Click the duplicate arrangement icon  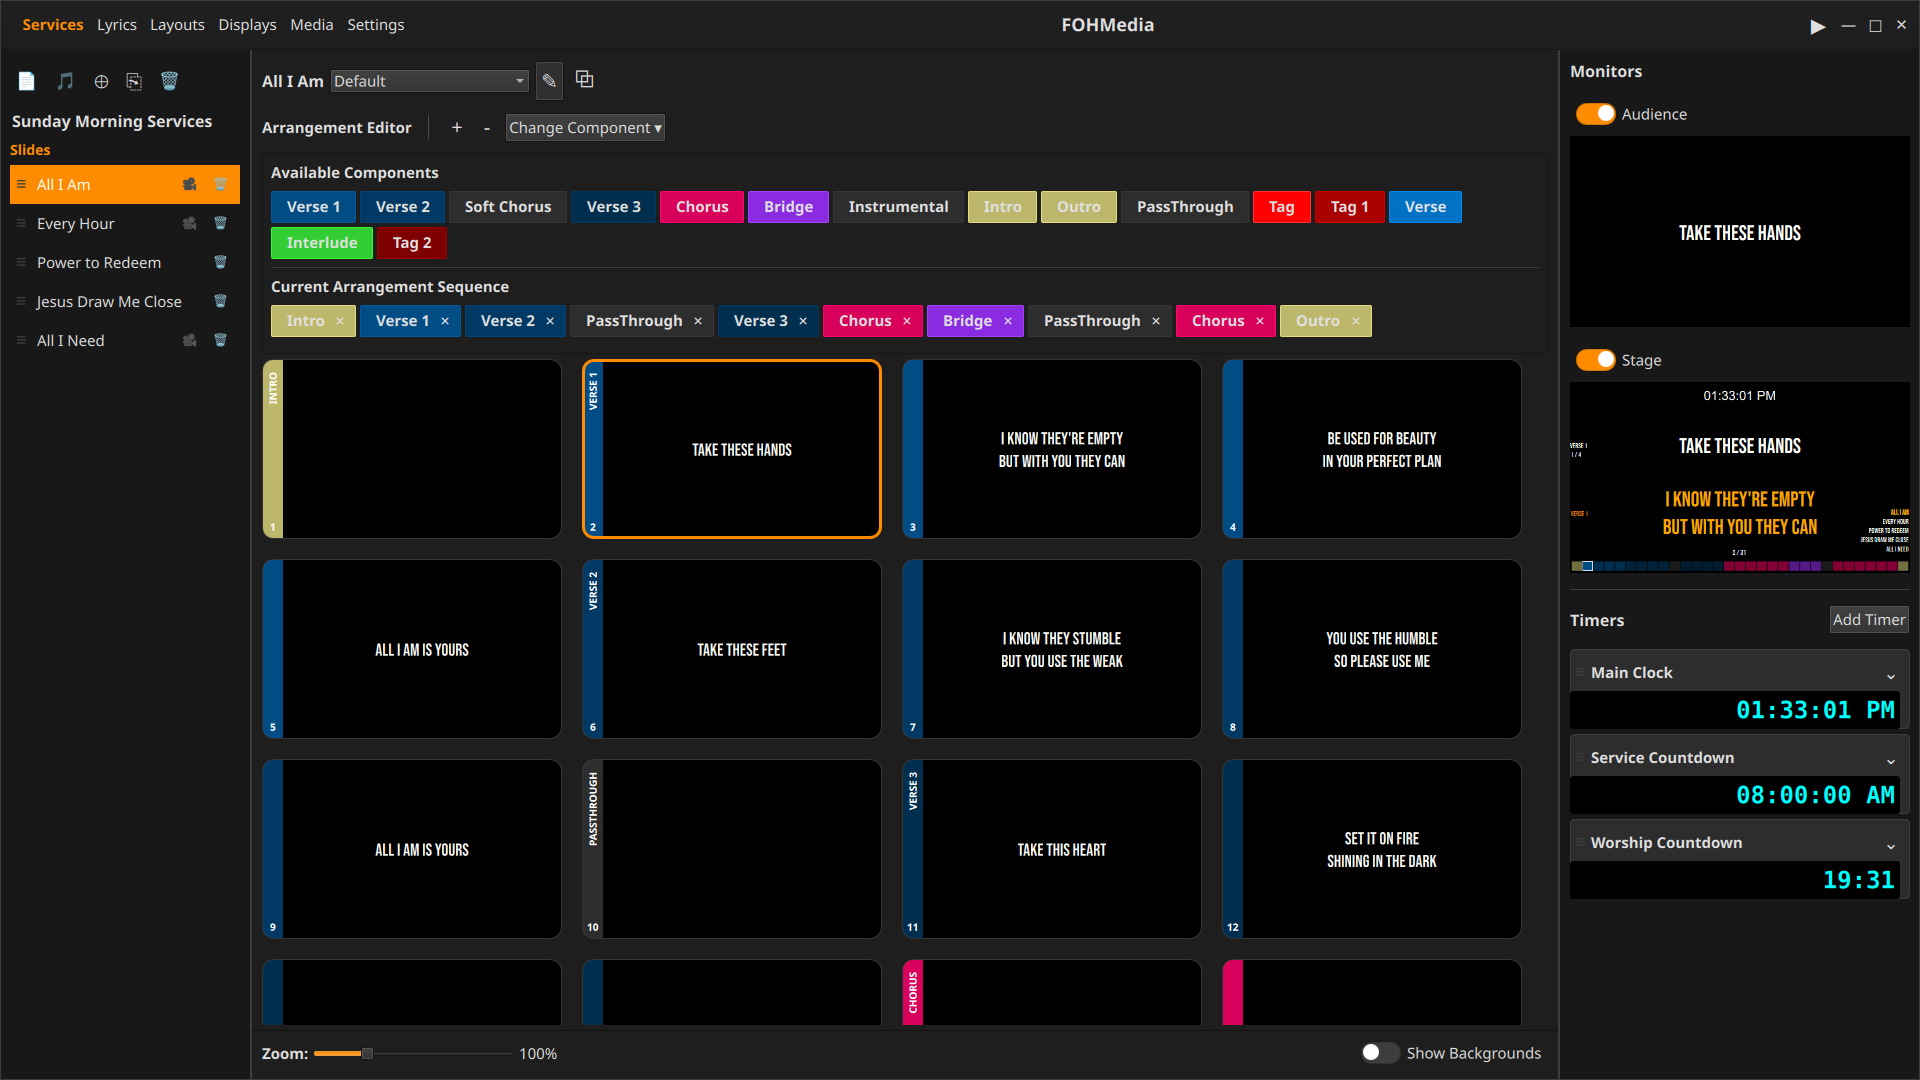585,79
